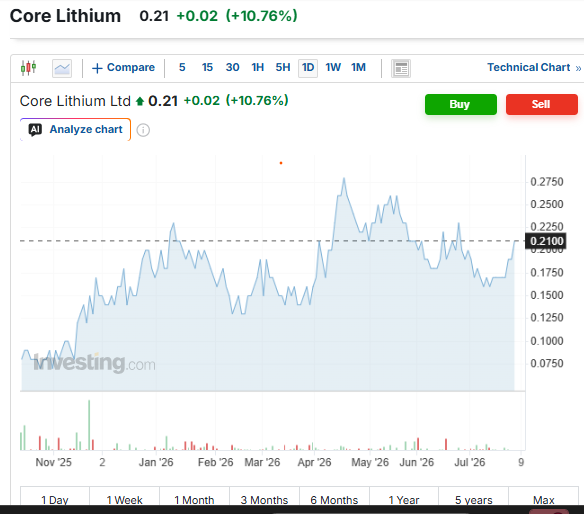Click the red dot marker above the chart
584x514 pixels.
click(281, 163)
